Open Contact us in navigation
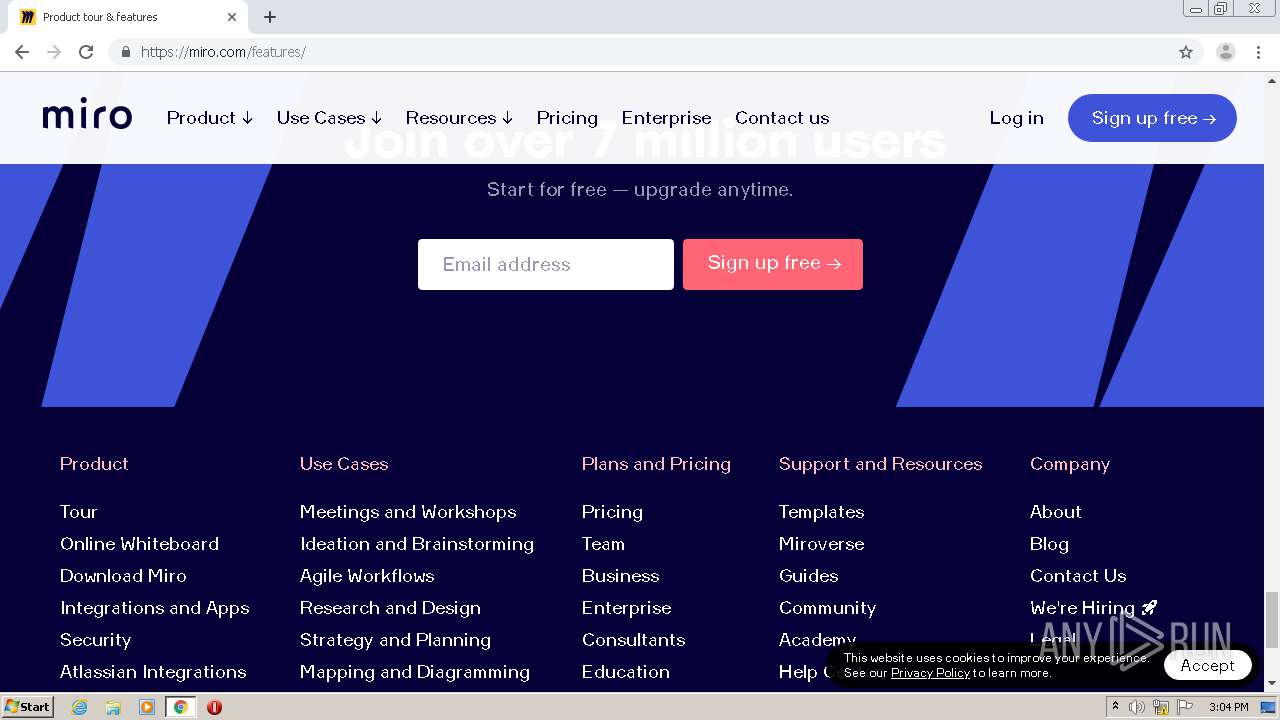The width and height of the screenshot is (1280, 720). pos(782,118)
